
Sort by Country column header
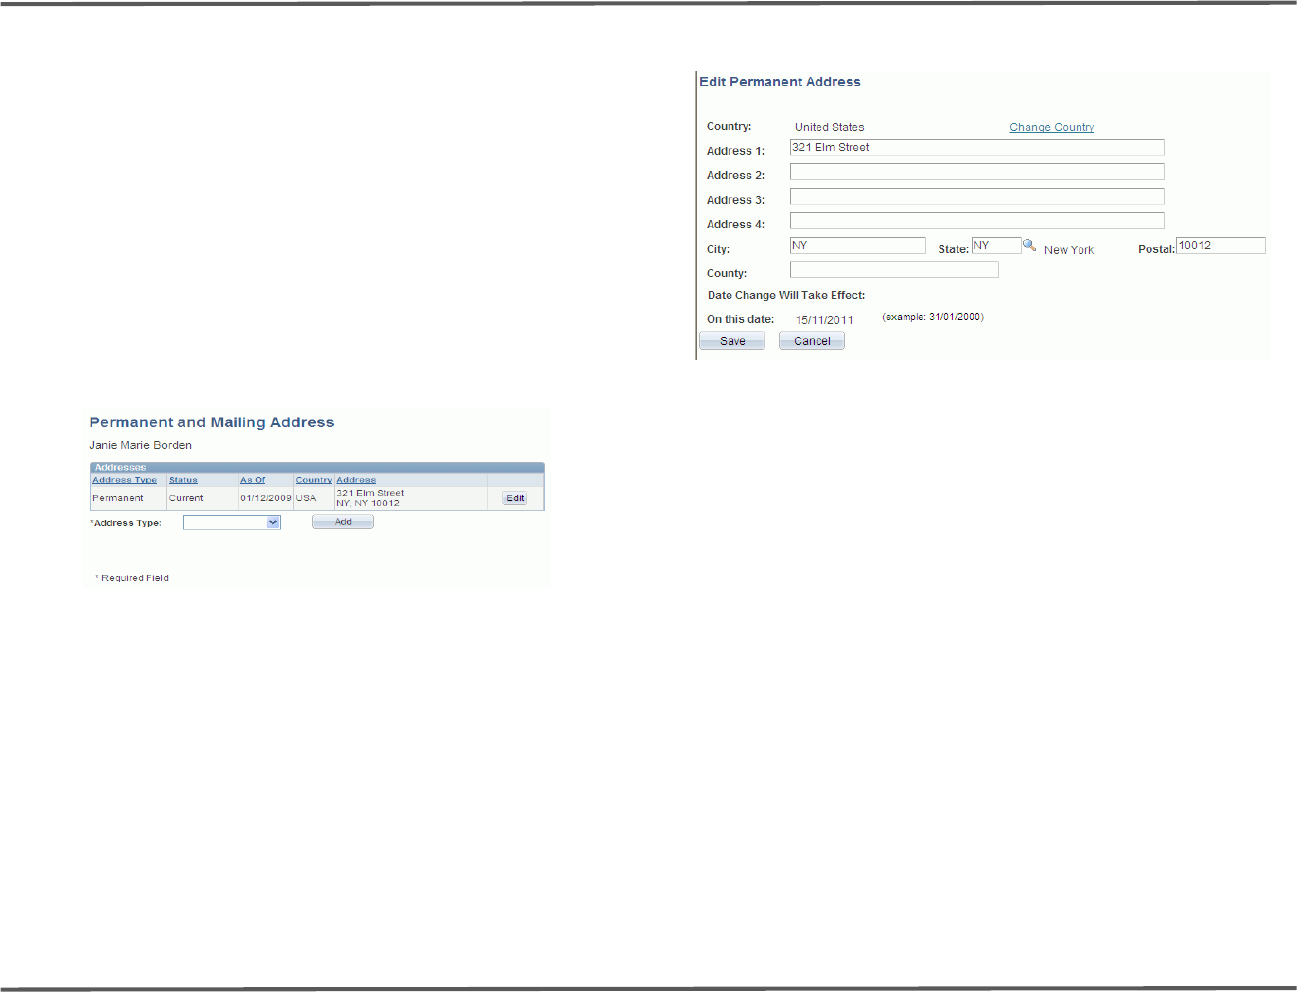(x=314, y=480)
